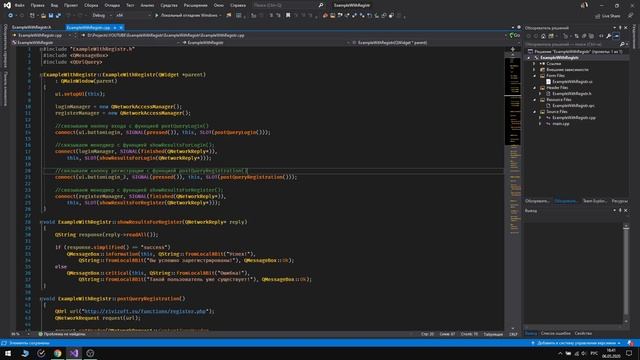640x360 pixels.
Task: Switch to the Ресурсы panel tab
Action: [619, 201]
